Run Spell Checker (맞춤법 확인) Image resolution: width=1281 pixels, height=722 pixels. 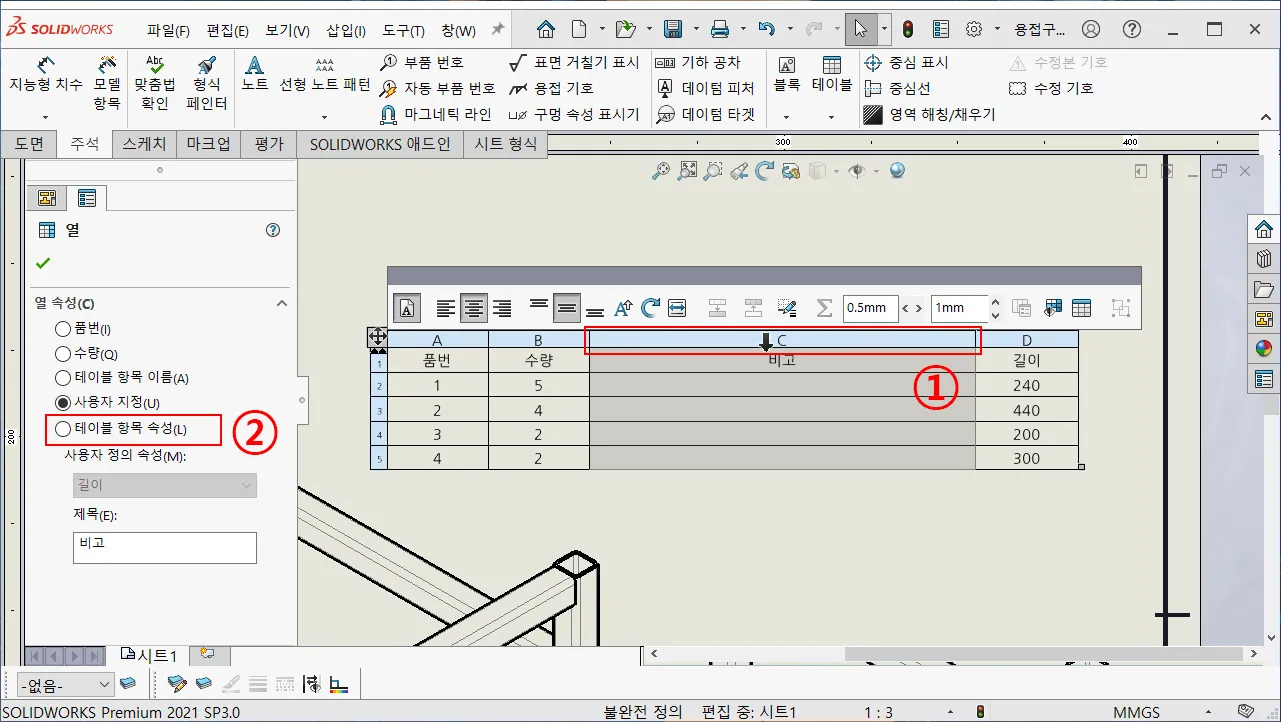pyautogui.click(x=155, y=82)
